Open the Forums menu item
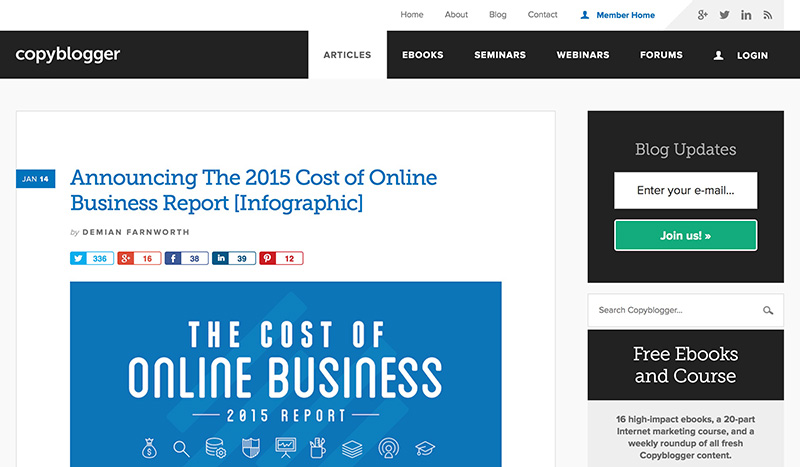Viewport: 800px width, 467px height. click(661, 55)
